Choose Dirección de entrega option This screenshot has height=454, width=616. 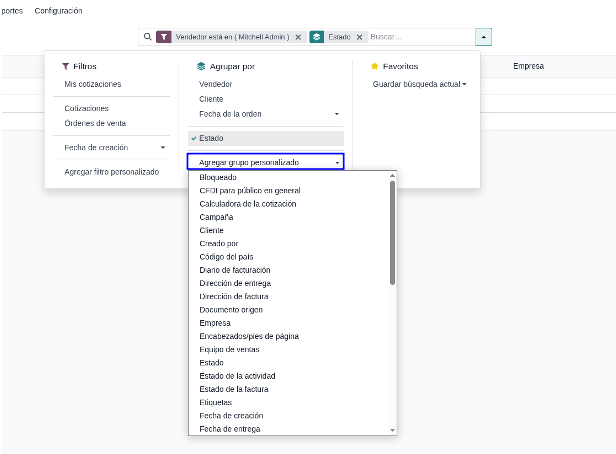pyautogui.click(x=289, y=283)
